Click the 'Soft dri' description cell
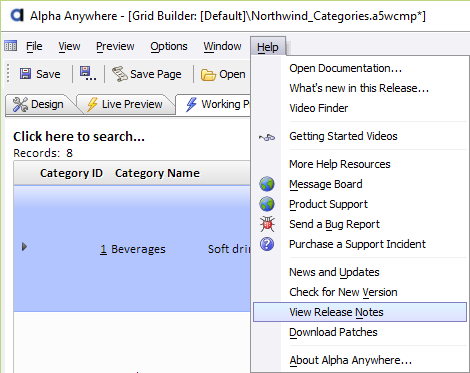Image resolution: width=470 pixels, height=373 pixels. click(229, 249)
